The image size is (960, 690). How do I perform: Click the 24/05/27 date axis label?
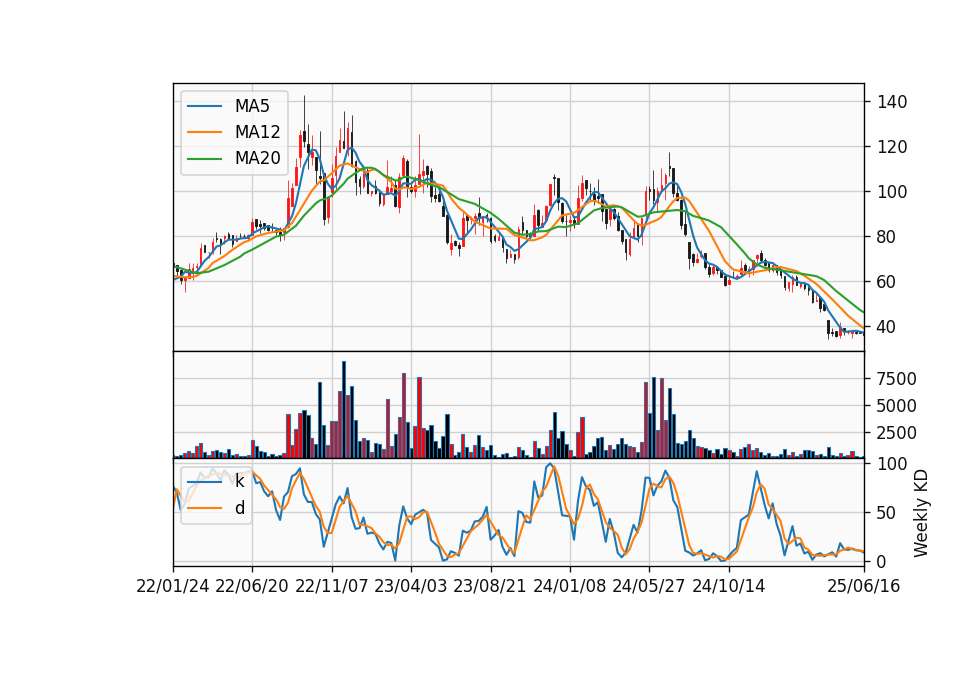pos(649,586)
